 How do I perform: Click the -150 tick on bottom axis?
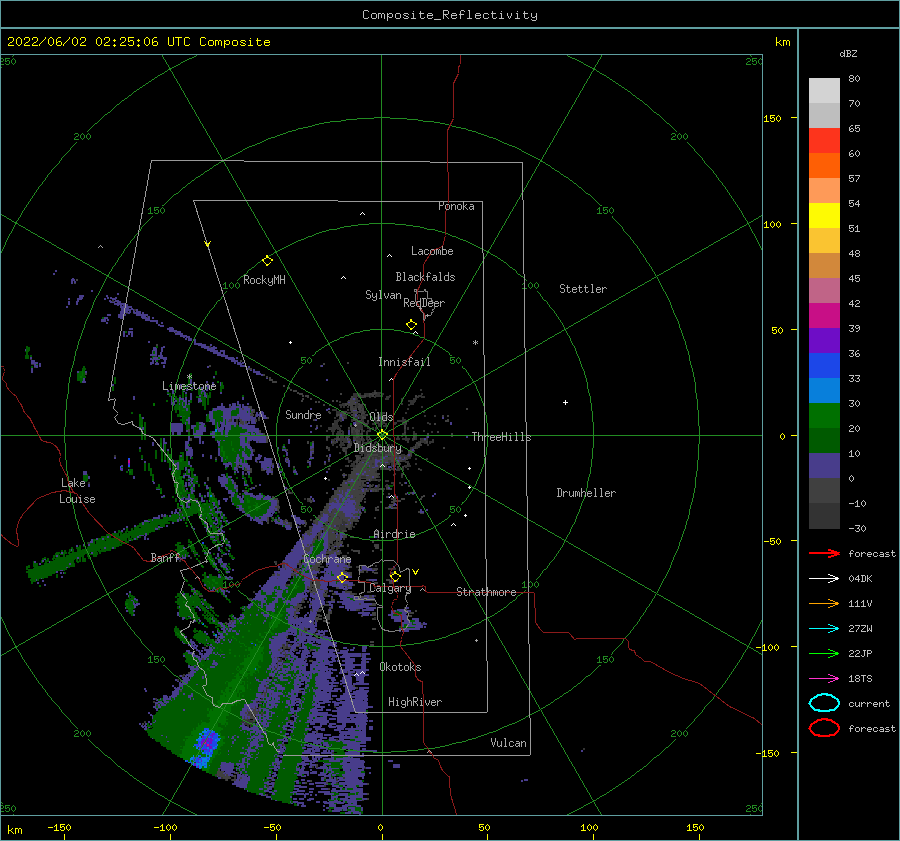click(x=59, y=827)
